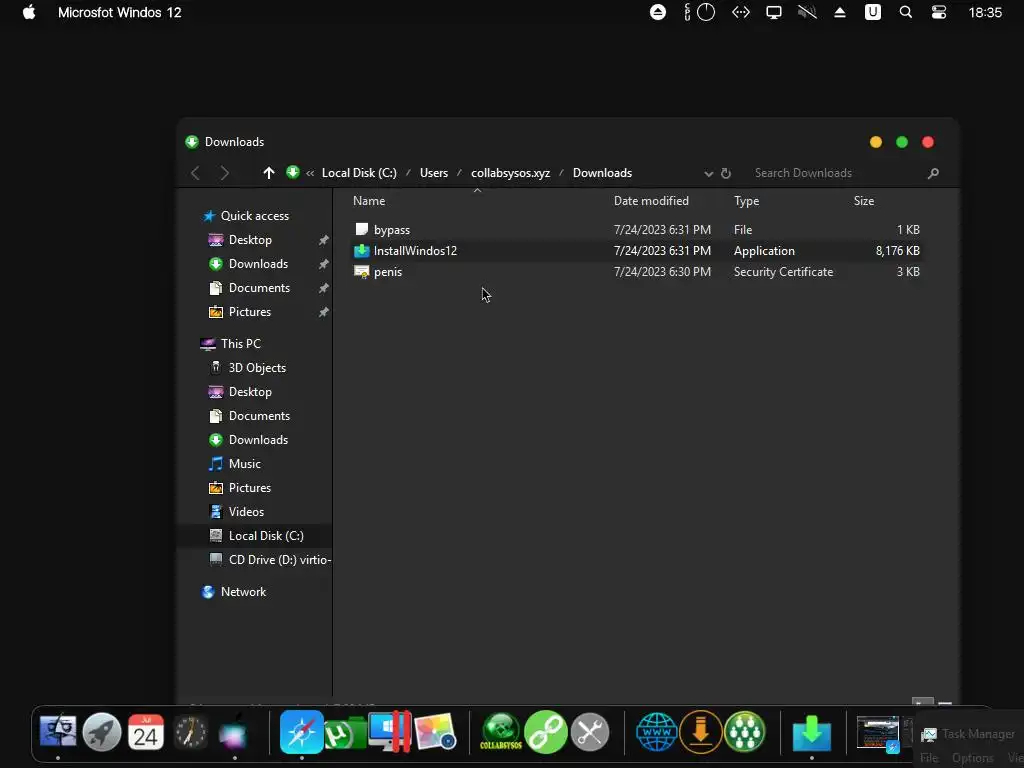Select the bypass file
Viewport: 1024px width, 768px height.
[x=637, y=230]
